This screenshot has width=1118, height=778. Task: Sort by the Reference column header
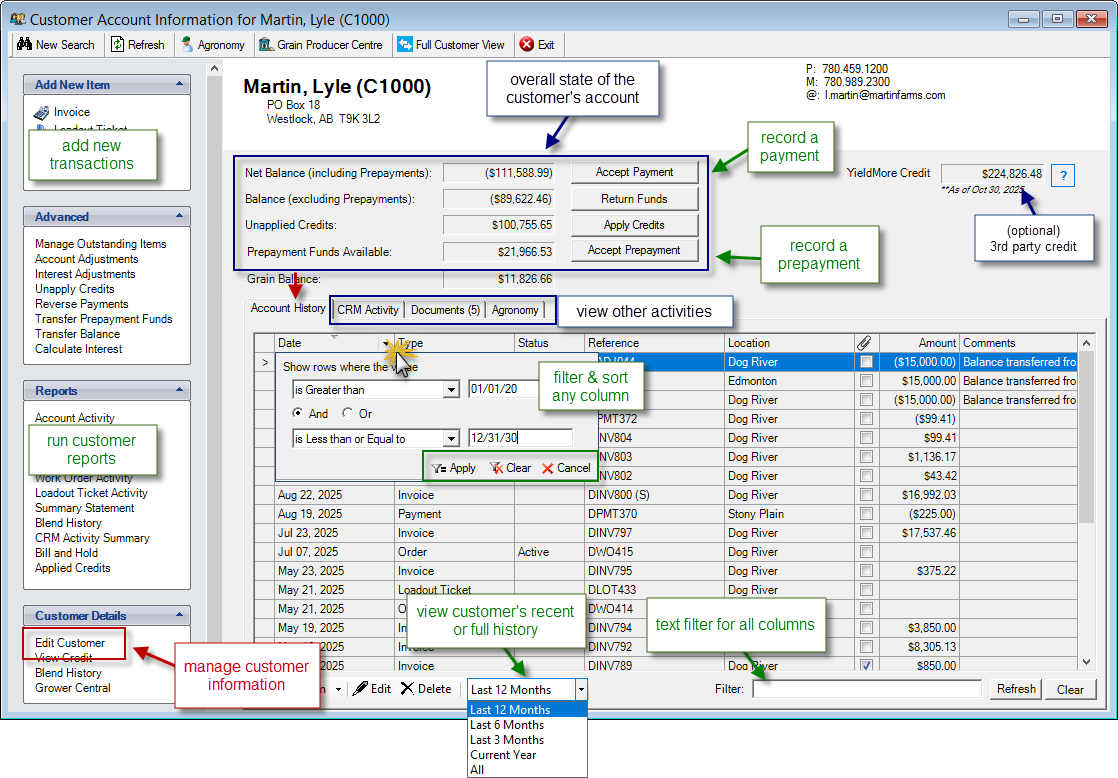[655, 343]
